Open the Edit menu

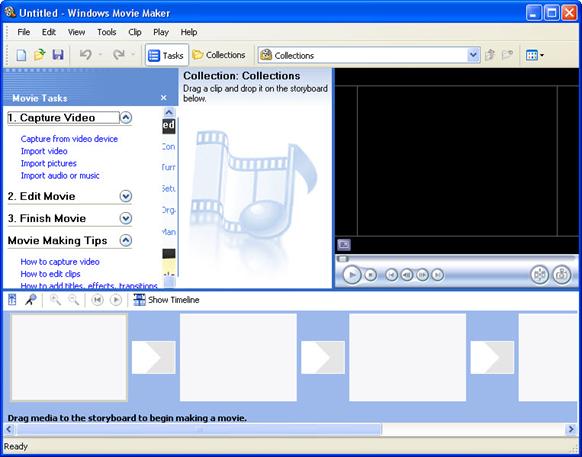point(49,32)
